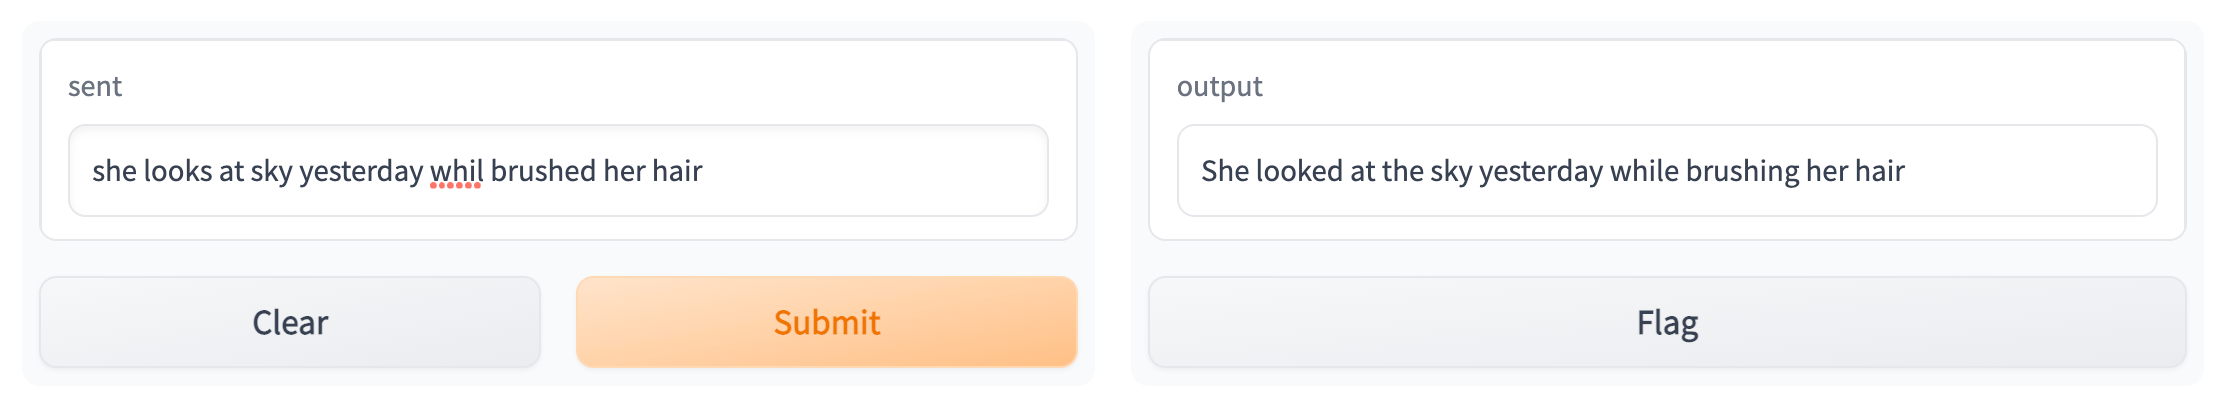Click 'hair' at end of sent input
The height and width of the screenshot is (400, 2218).
tap(677, 171)
